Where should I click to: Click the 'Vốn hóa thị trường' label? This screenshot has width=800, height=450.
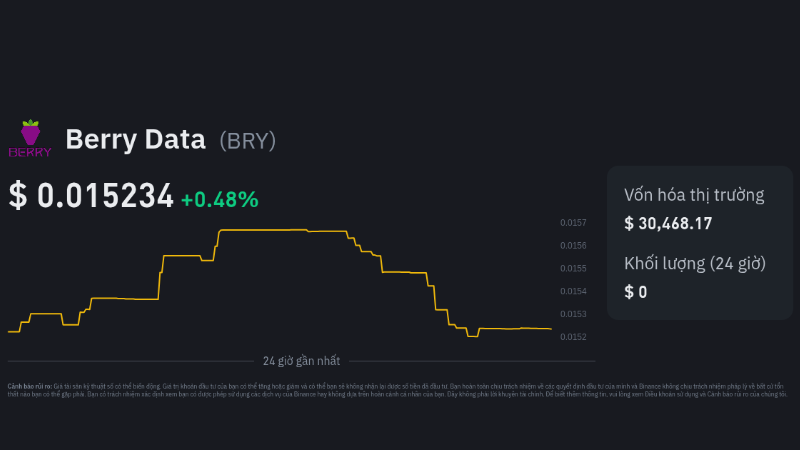694,195
